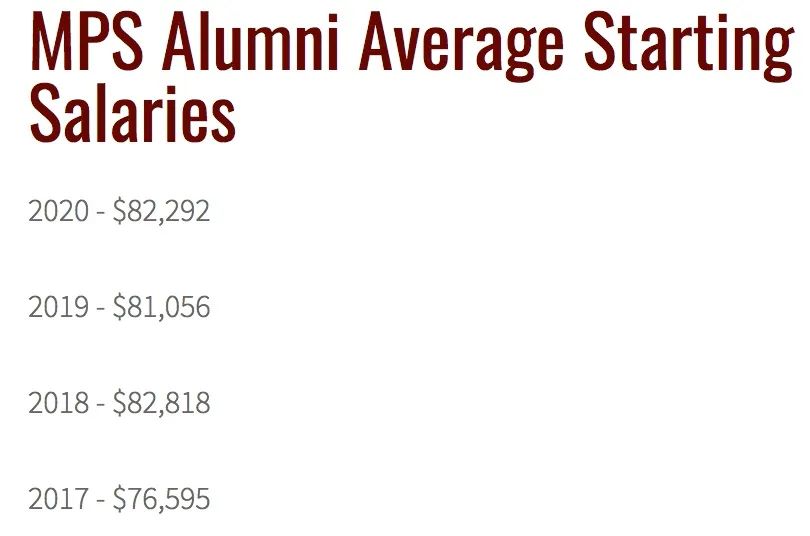This screenshot has height=536, width=810.
Task: Click the dash after 2019
Action: pos(101,308)
